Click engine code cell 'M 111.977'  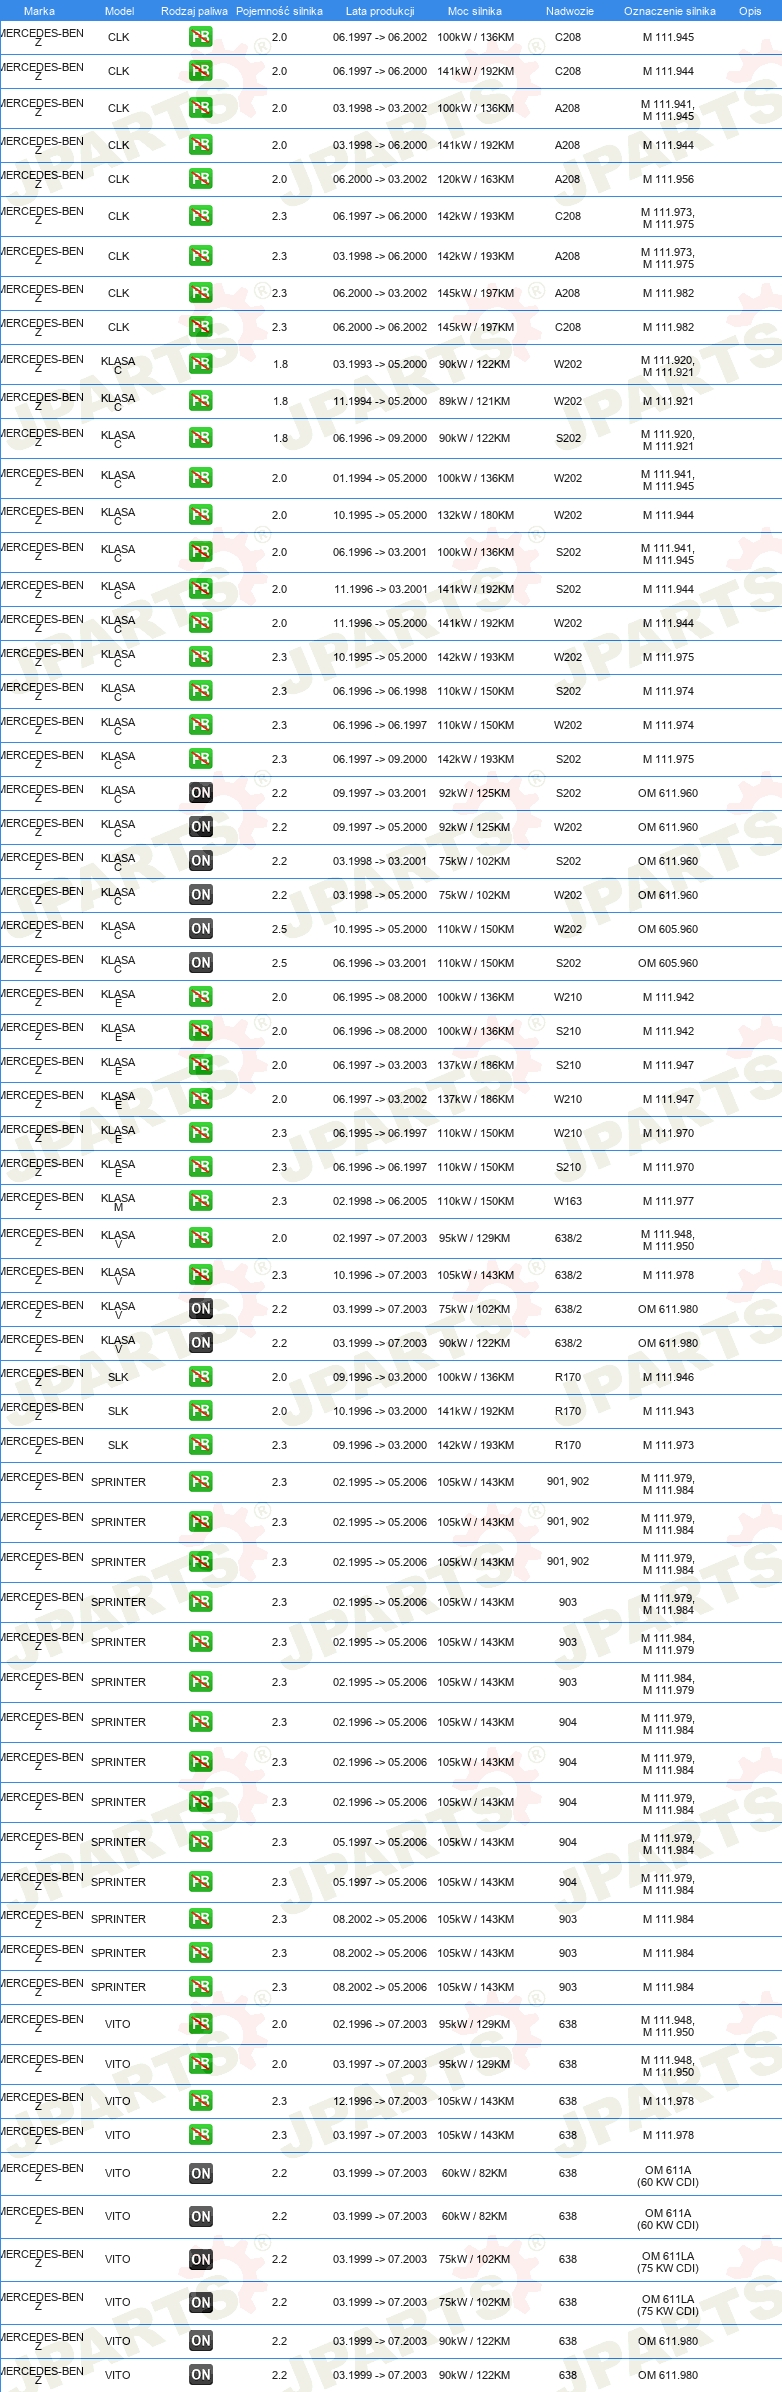668,1201
